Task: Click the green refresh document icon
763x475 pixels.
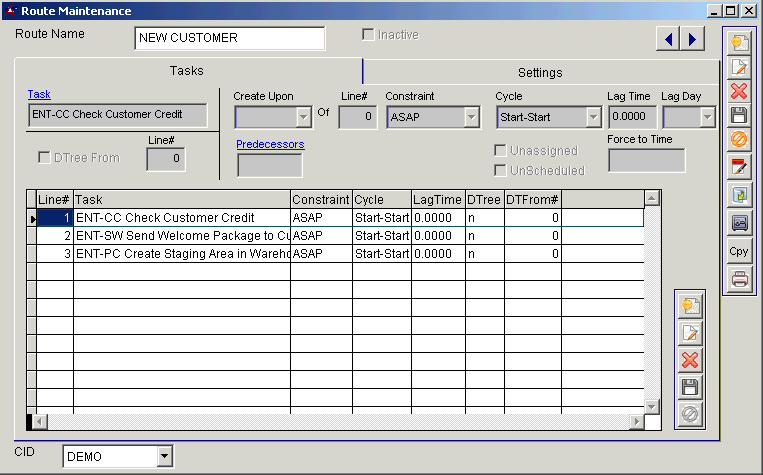Action: [x=740, y=195]
